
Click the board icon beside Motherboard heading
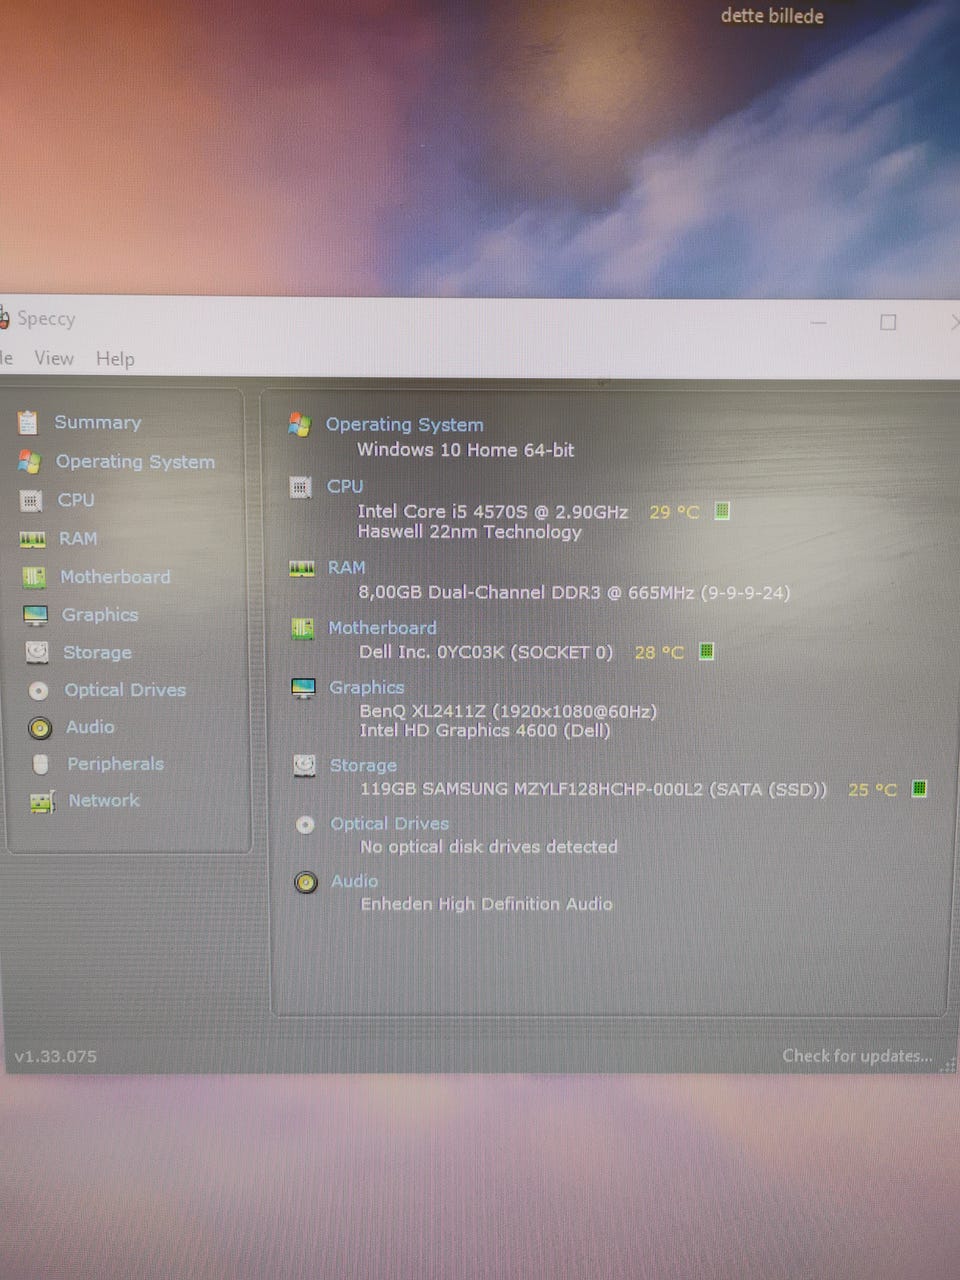302,629
